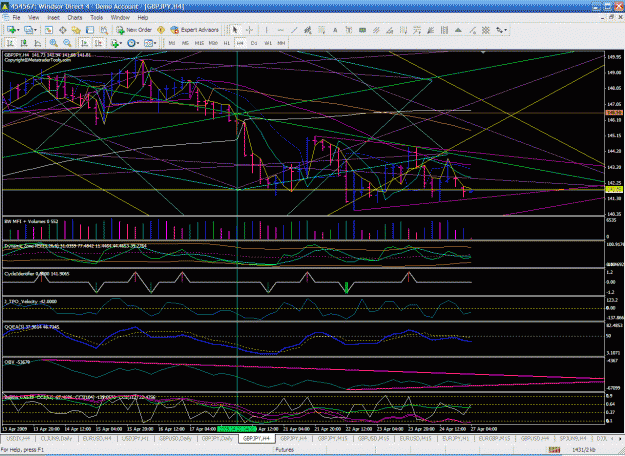Switch chart to Candlesticks mode
The width and height of the screenshot is (625, 456).
coord(24,43)
